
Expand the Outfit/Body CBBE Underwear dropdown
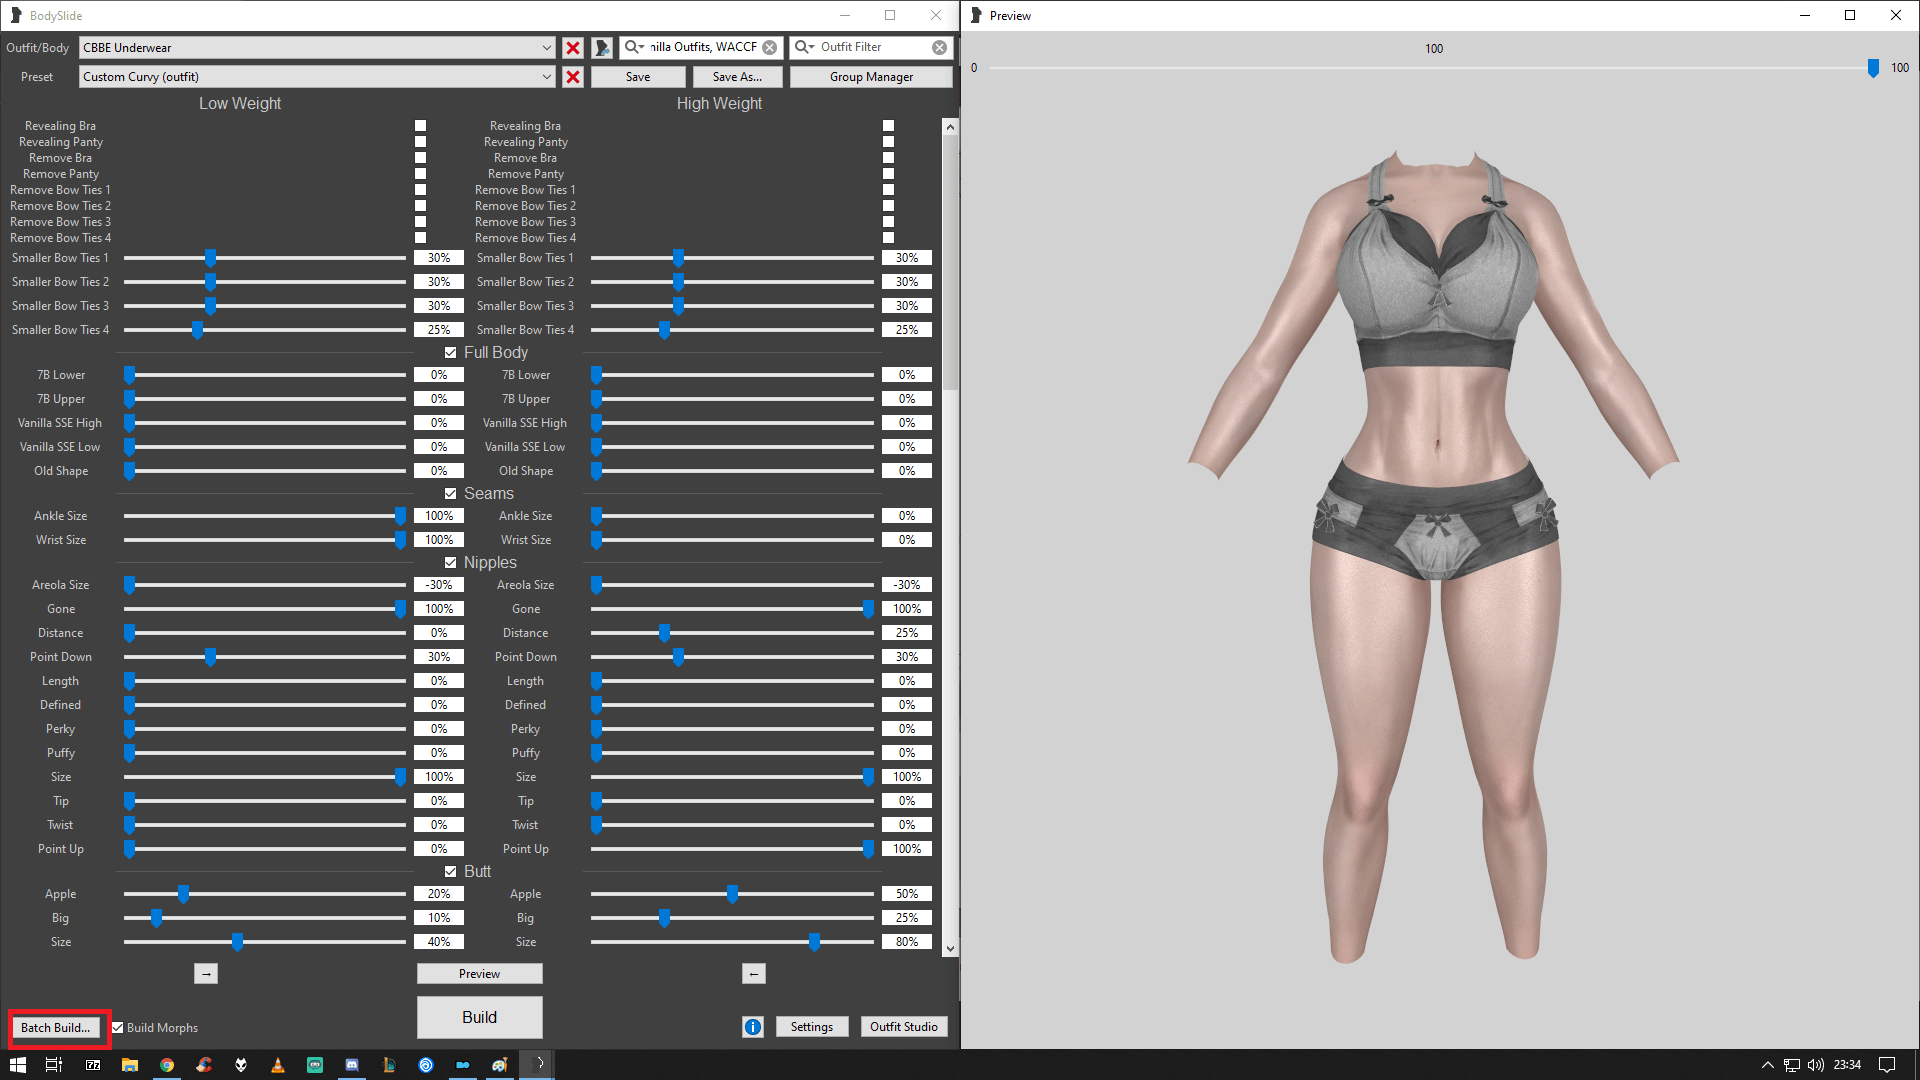pyautogui.click(x=546, y=48)
